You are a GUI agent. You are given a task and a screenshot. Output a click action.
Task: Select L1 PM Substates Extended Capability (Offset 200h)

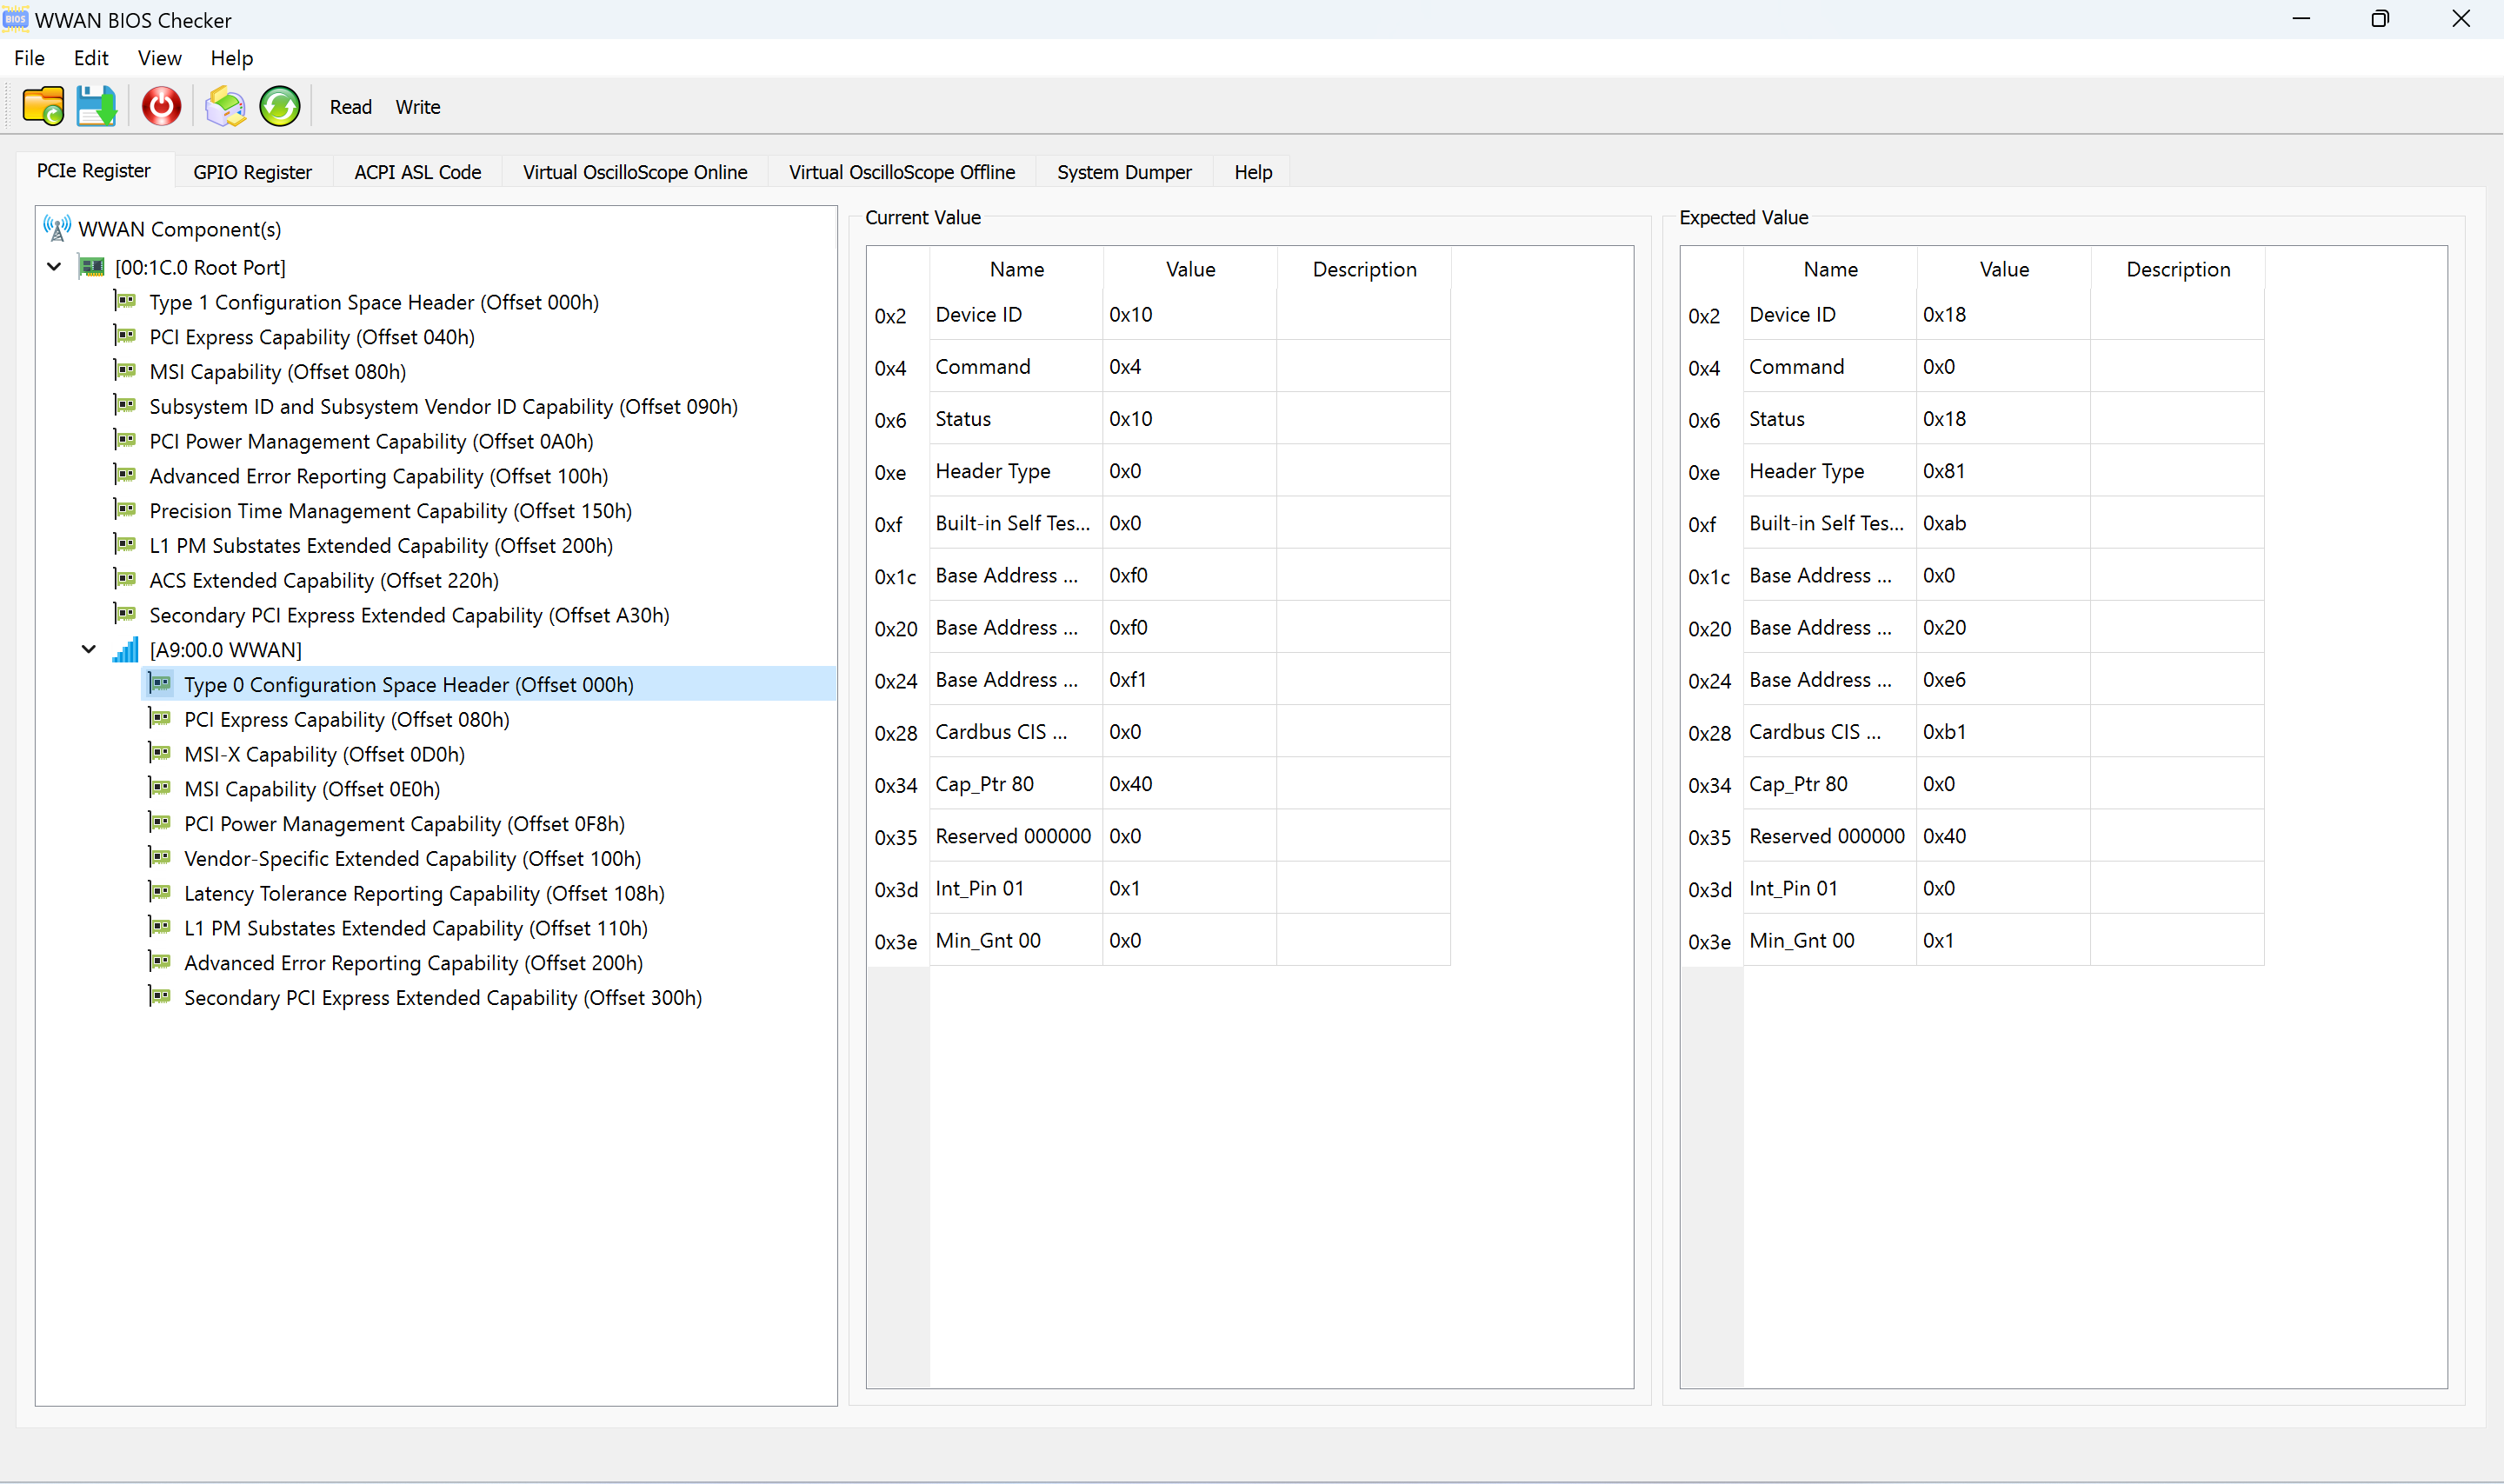coord(381,546)
